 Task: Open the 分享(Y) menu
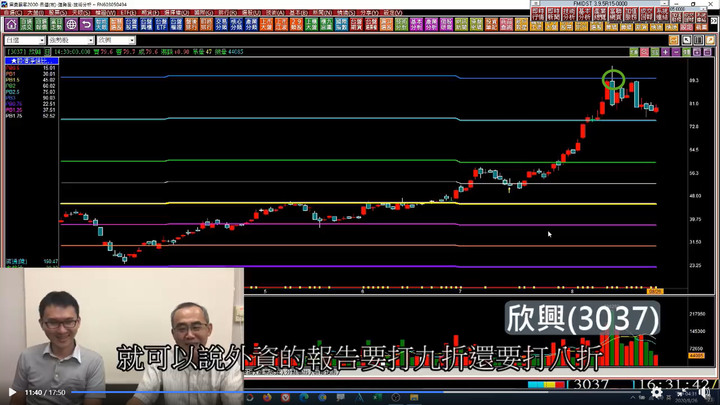point(369,13)
